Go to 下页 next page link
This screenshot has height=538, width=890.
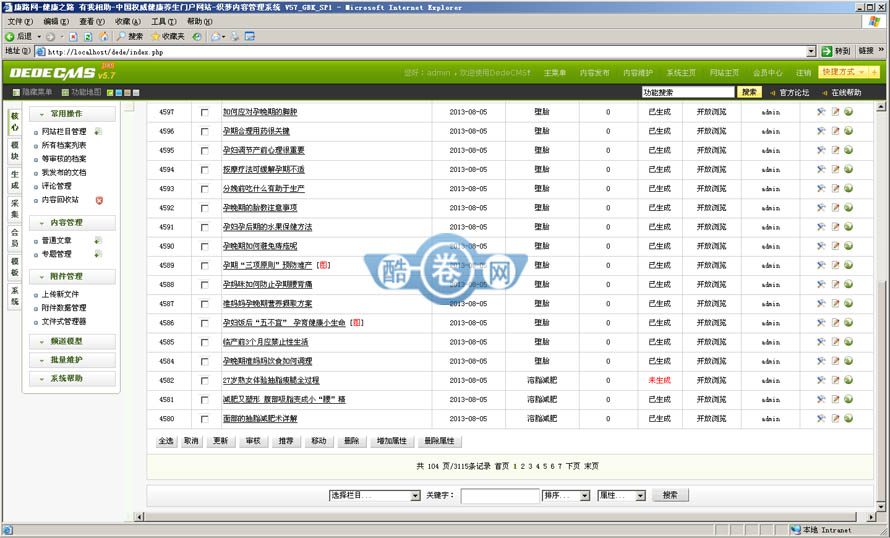pos(573,466)
